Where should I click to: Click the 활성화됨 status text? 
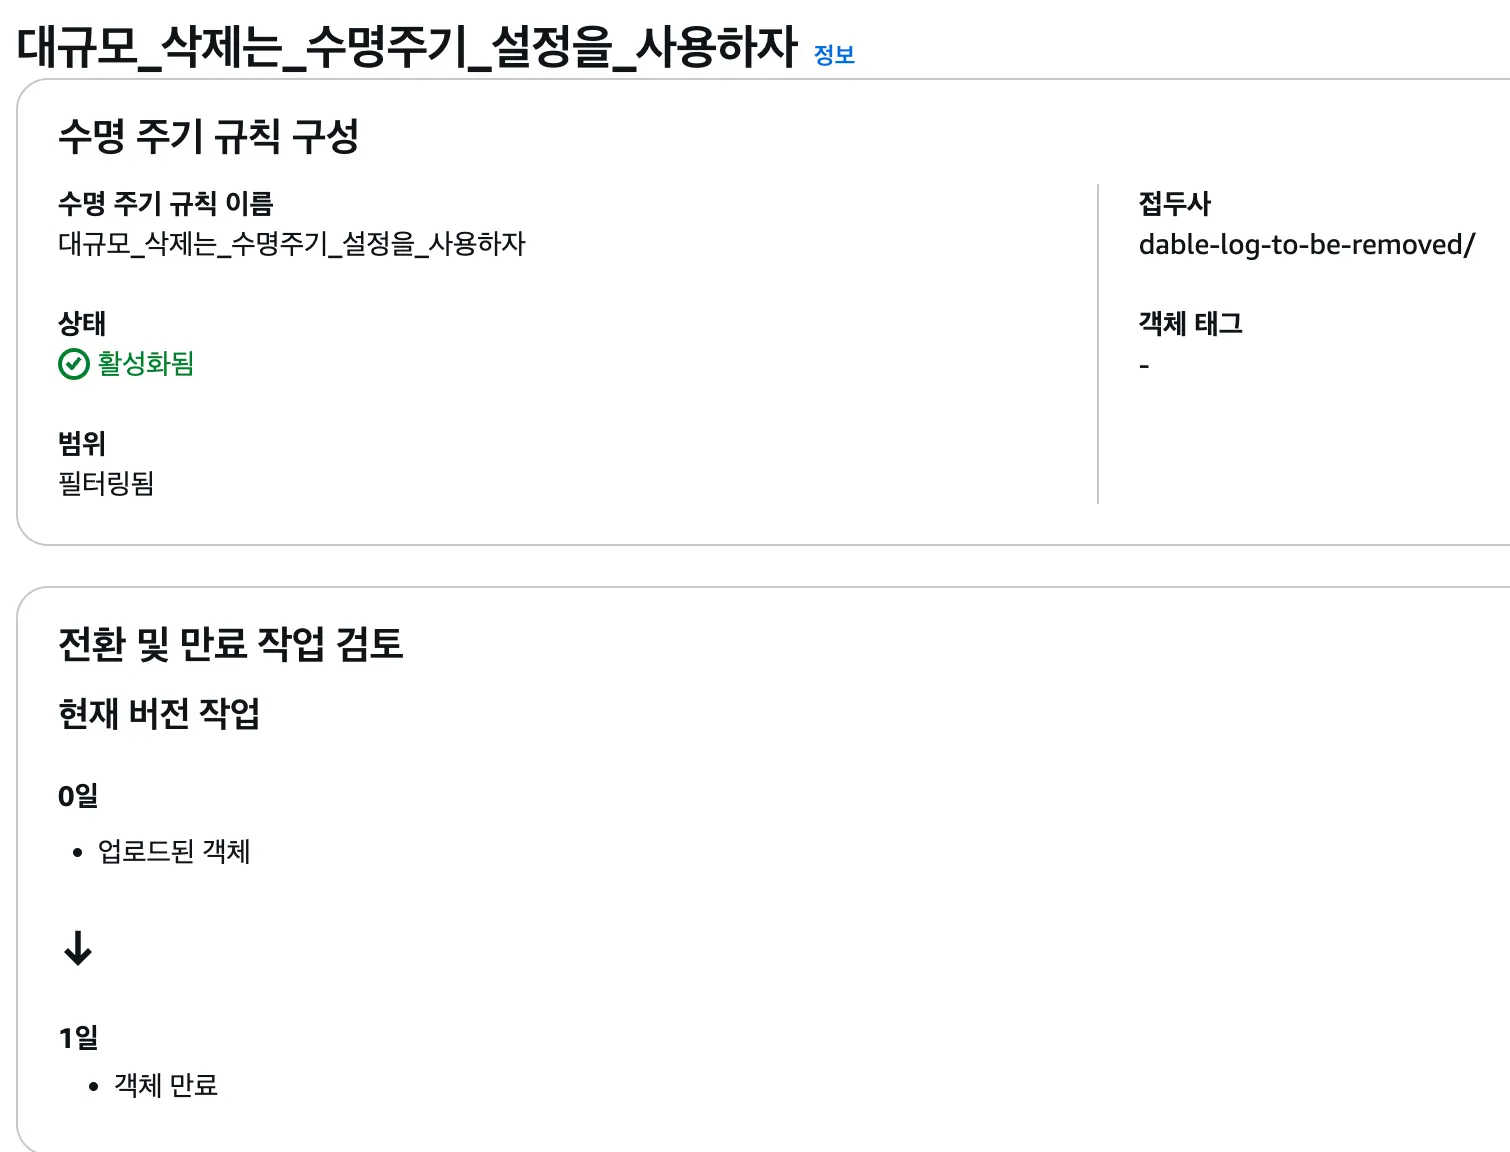click(x=146, y=364)
